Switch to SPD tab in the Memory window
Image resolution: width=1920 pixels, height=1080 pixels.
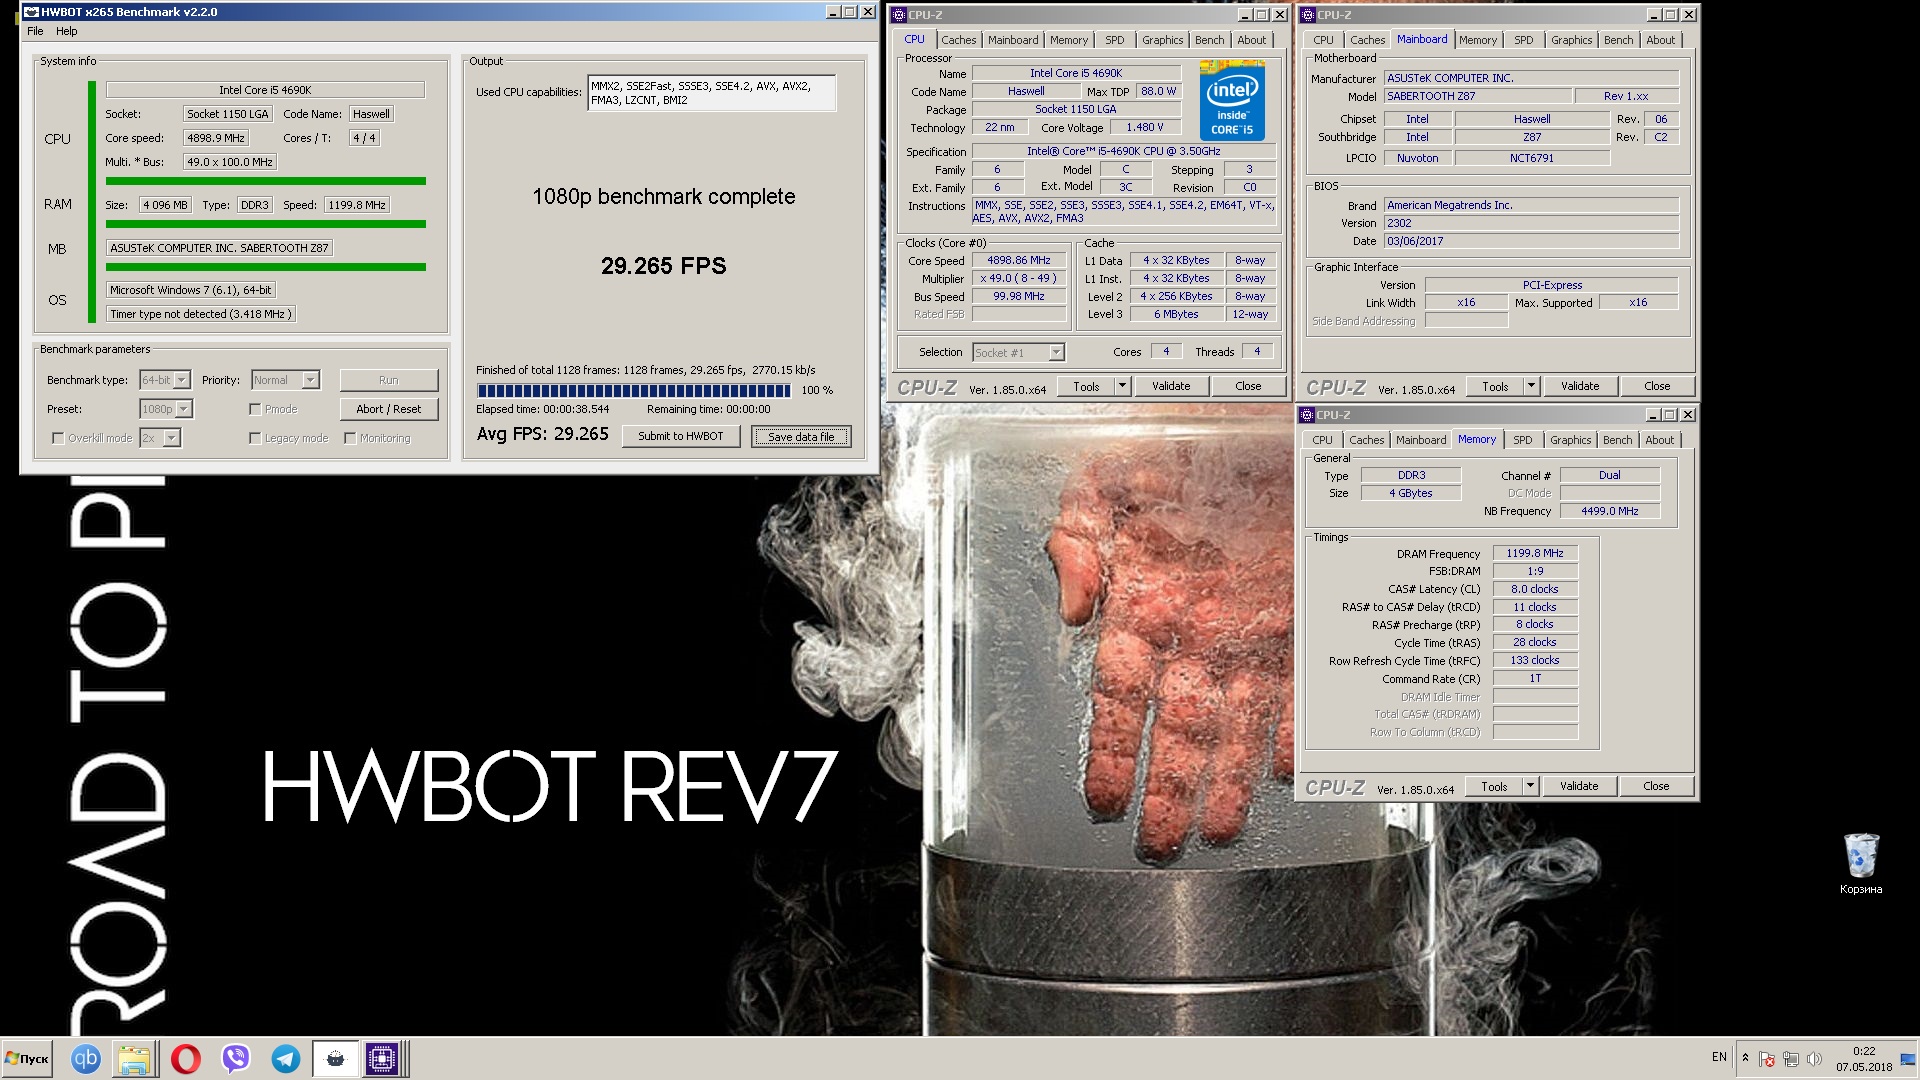pos(1522,440)
